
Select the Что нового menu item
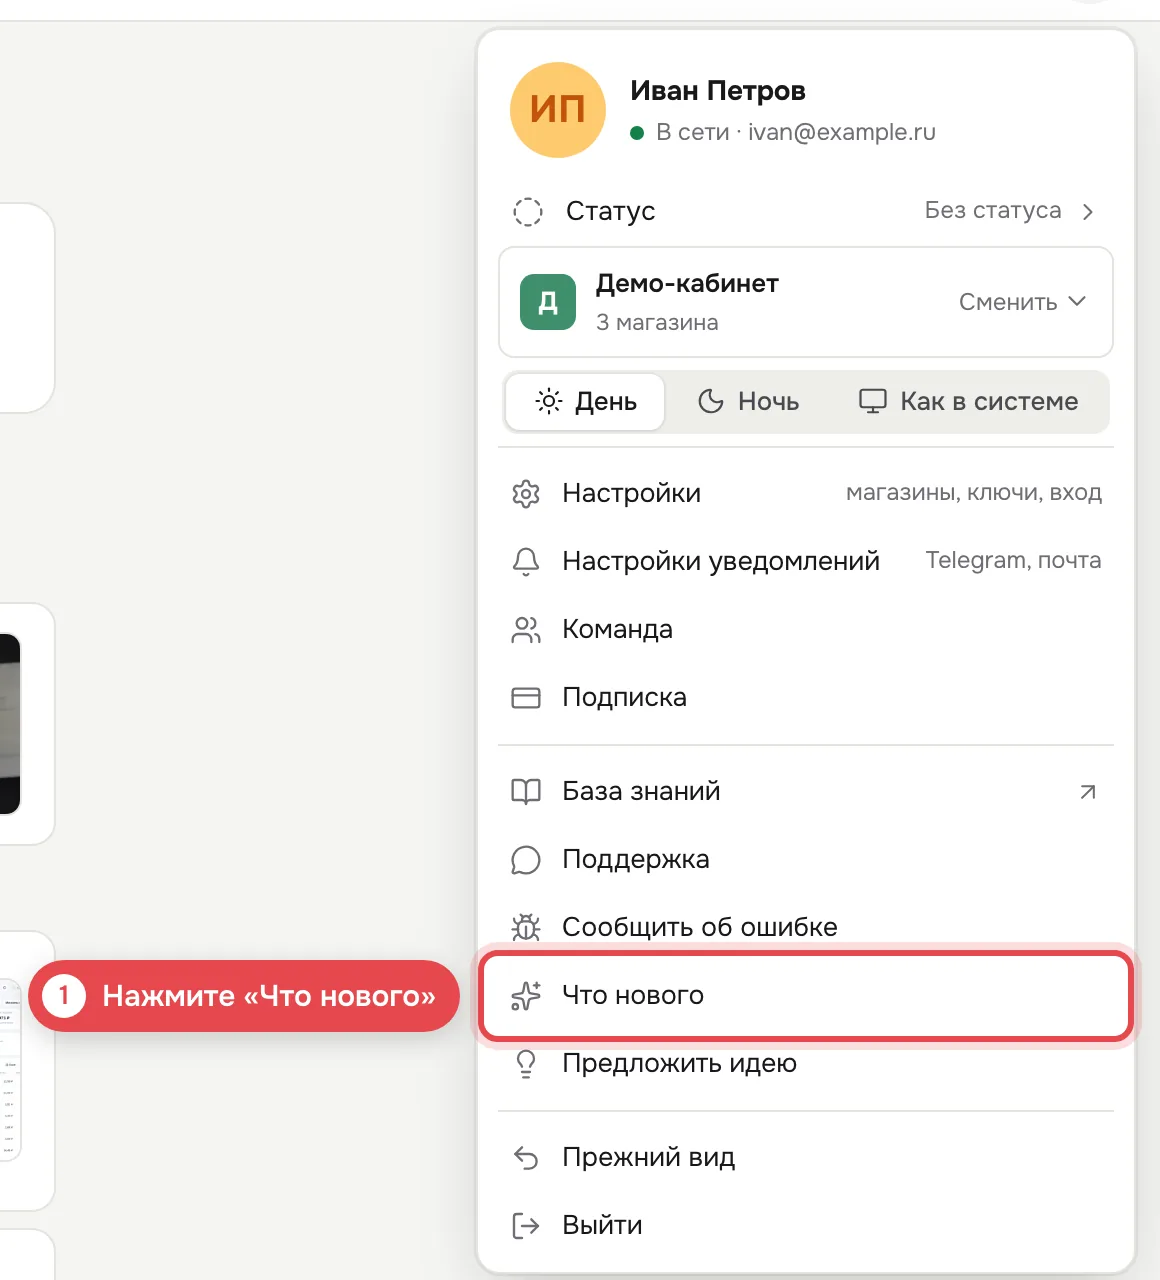tap(806, 995)
